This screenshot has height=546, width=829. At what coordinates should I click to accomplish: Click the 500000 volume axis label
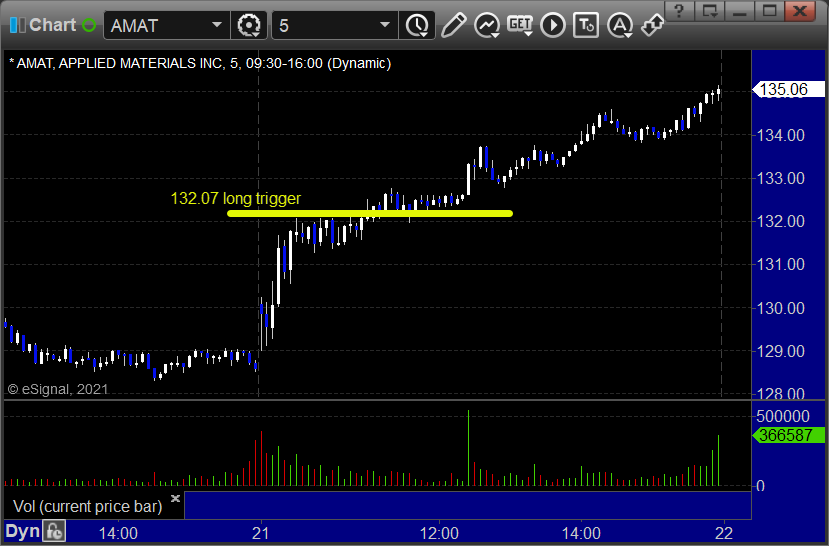[782, 416]
